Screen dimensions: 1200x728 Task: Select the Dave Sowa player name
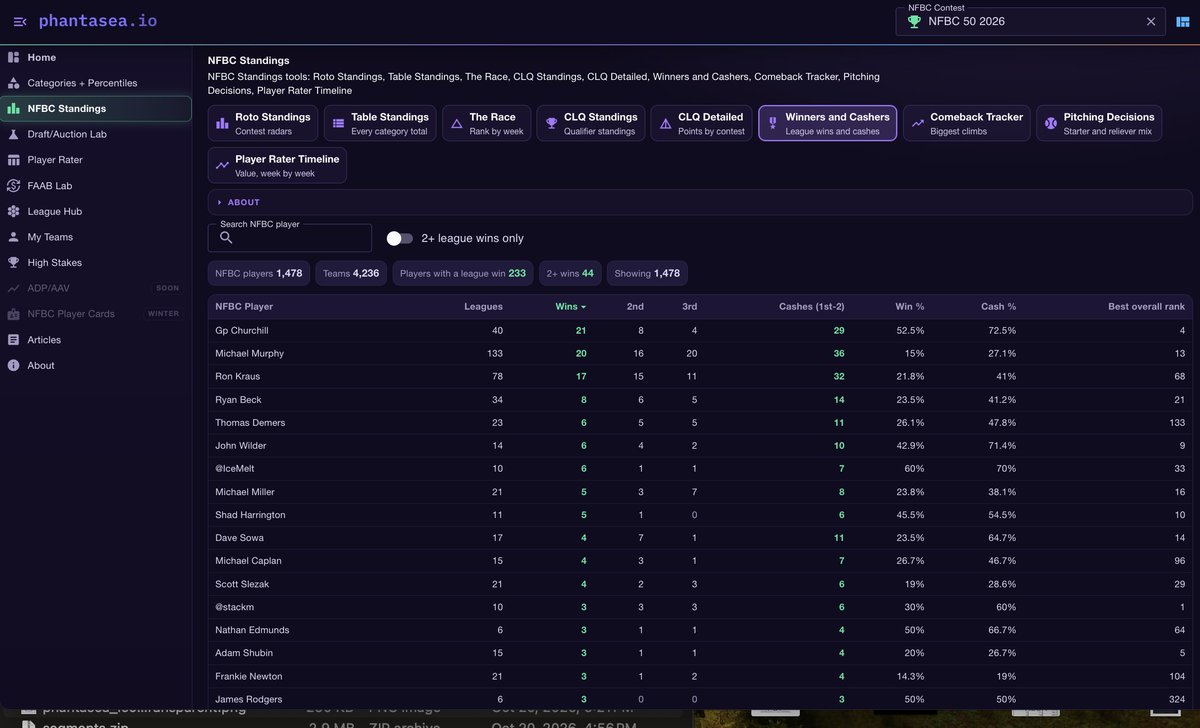point(238,537)
